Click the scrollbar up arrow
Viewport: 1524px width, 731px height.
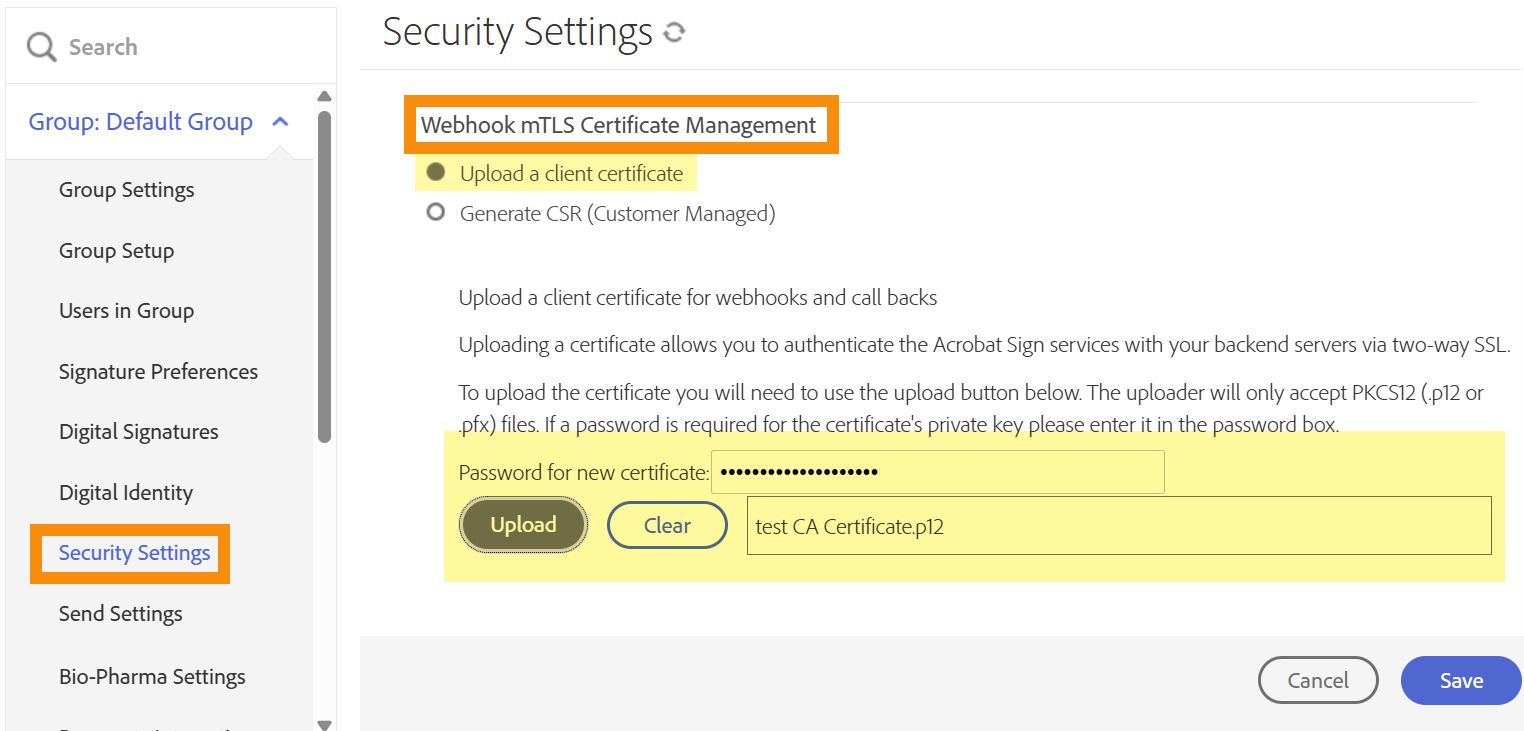tap(324, 96)
